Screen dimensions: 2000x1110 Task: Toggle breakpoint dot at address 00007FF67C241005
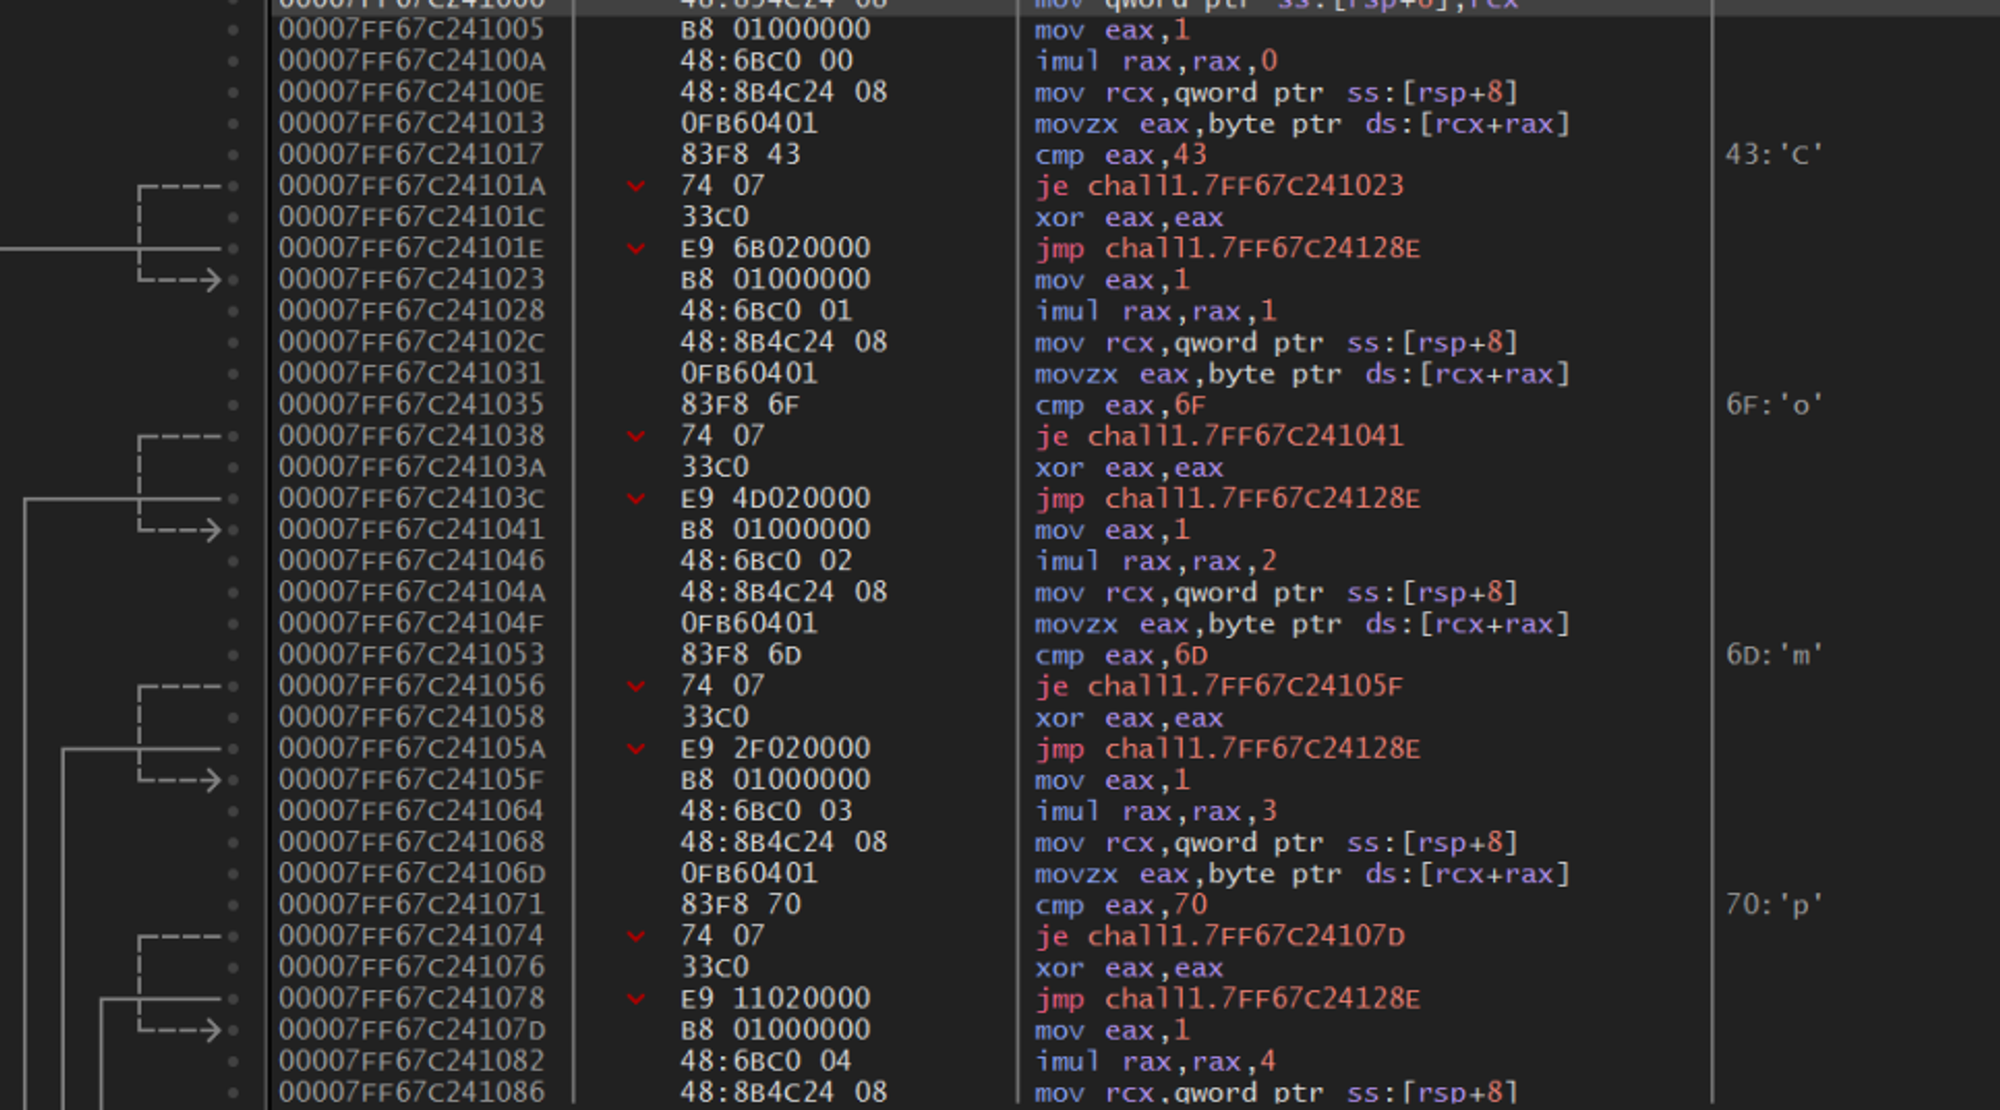pos(234,30)
